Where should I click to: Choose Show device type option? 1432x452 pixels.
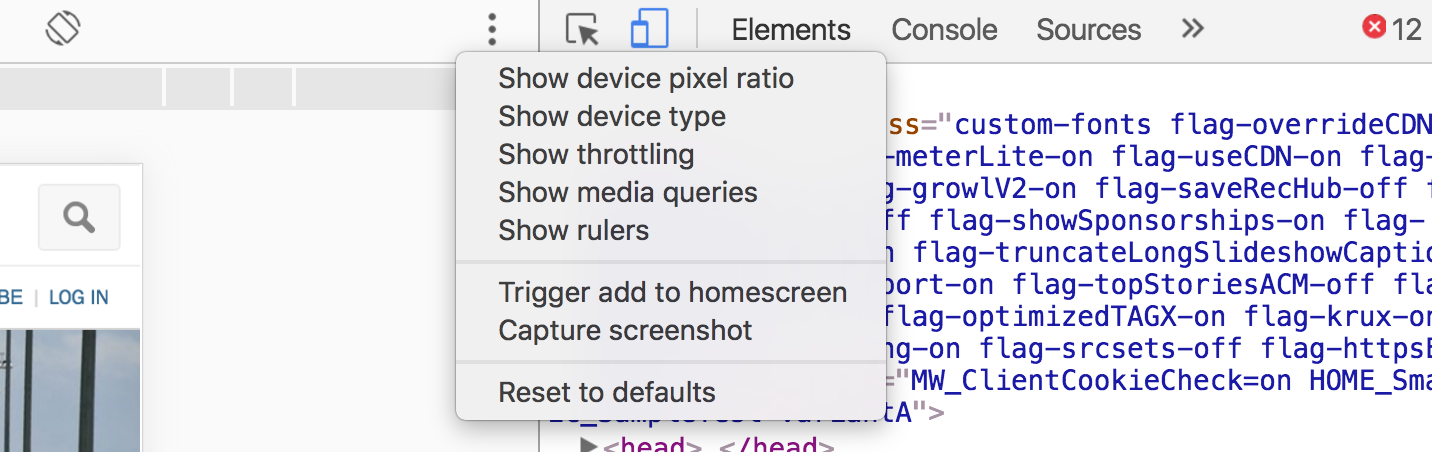(612, 116)
